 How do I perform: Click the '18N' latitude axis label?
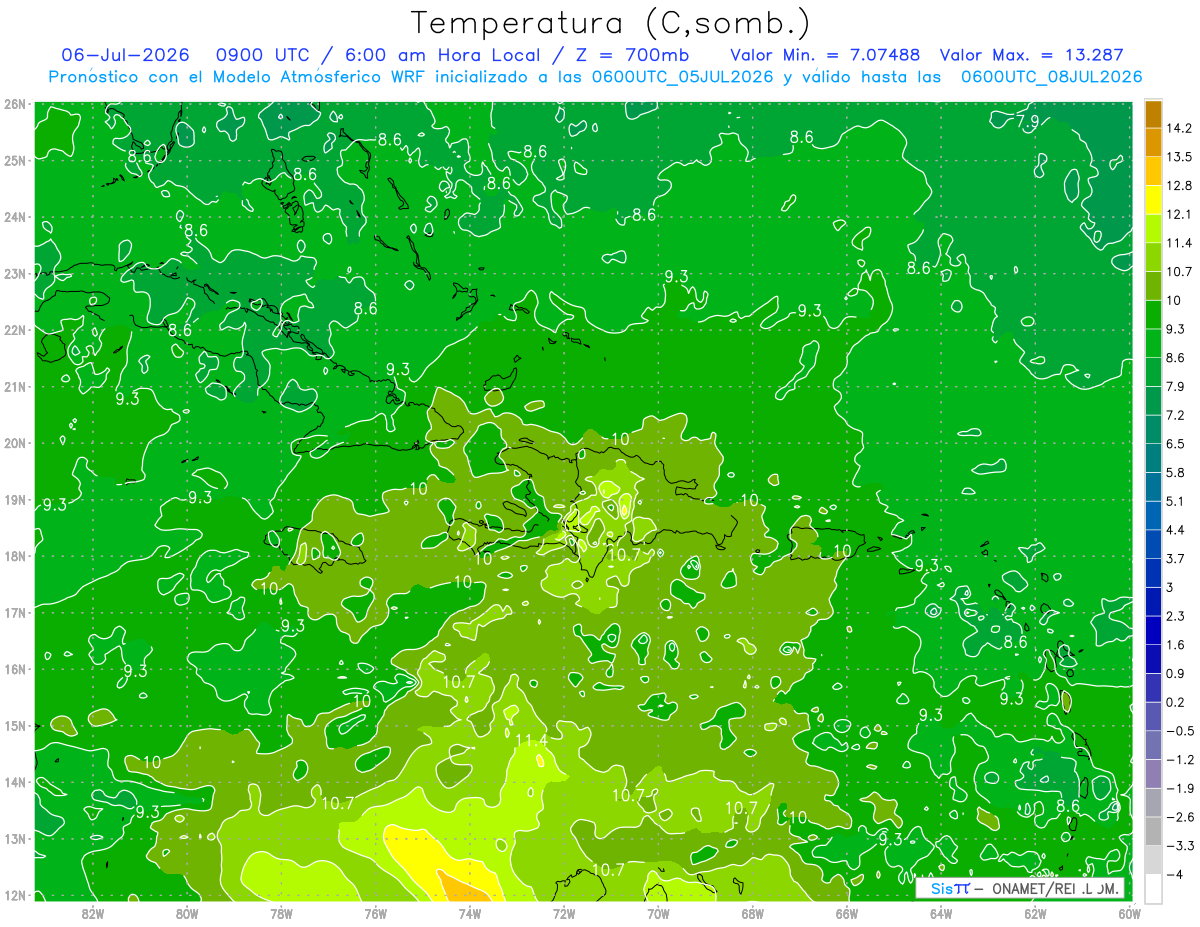tap(15, 556)
